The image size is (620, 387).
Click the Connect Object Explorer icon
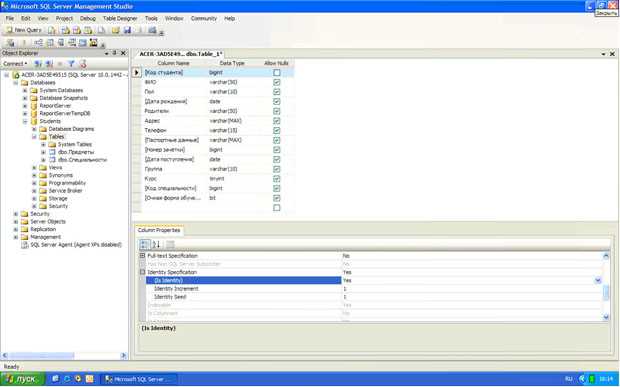point(38,63)
